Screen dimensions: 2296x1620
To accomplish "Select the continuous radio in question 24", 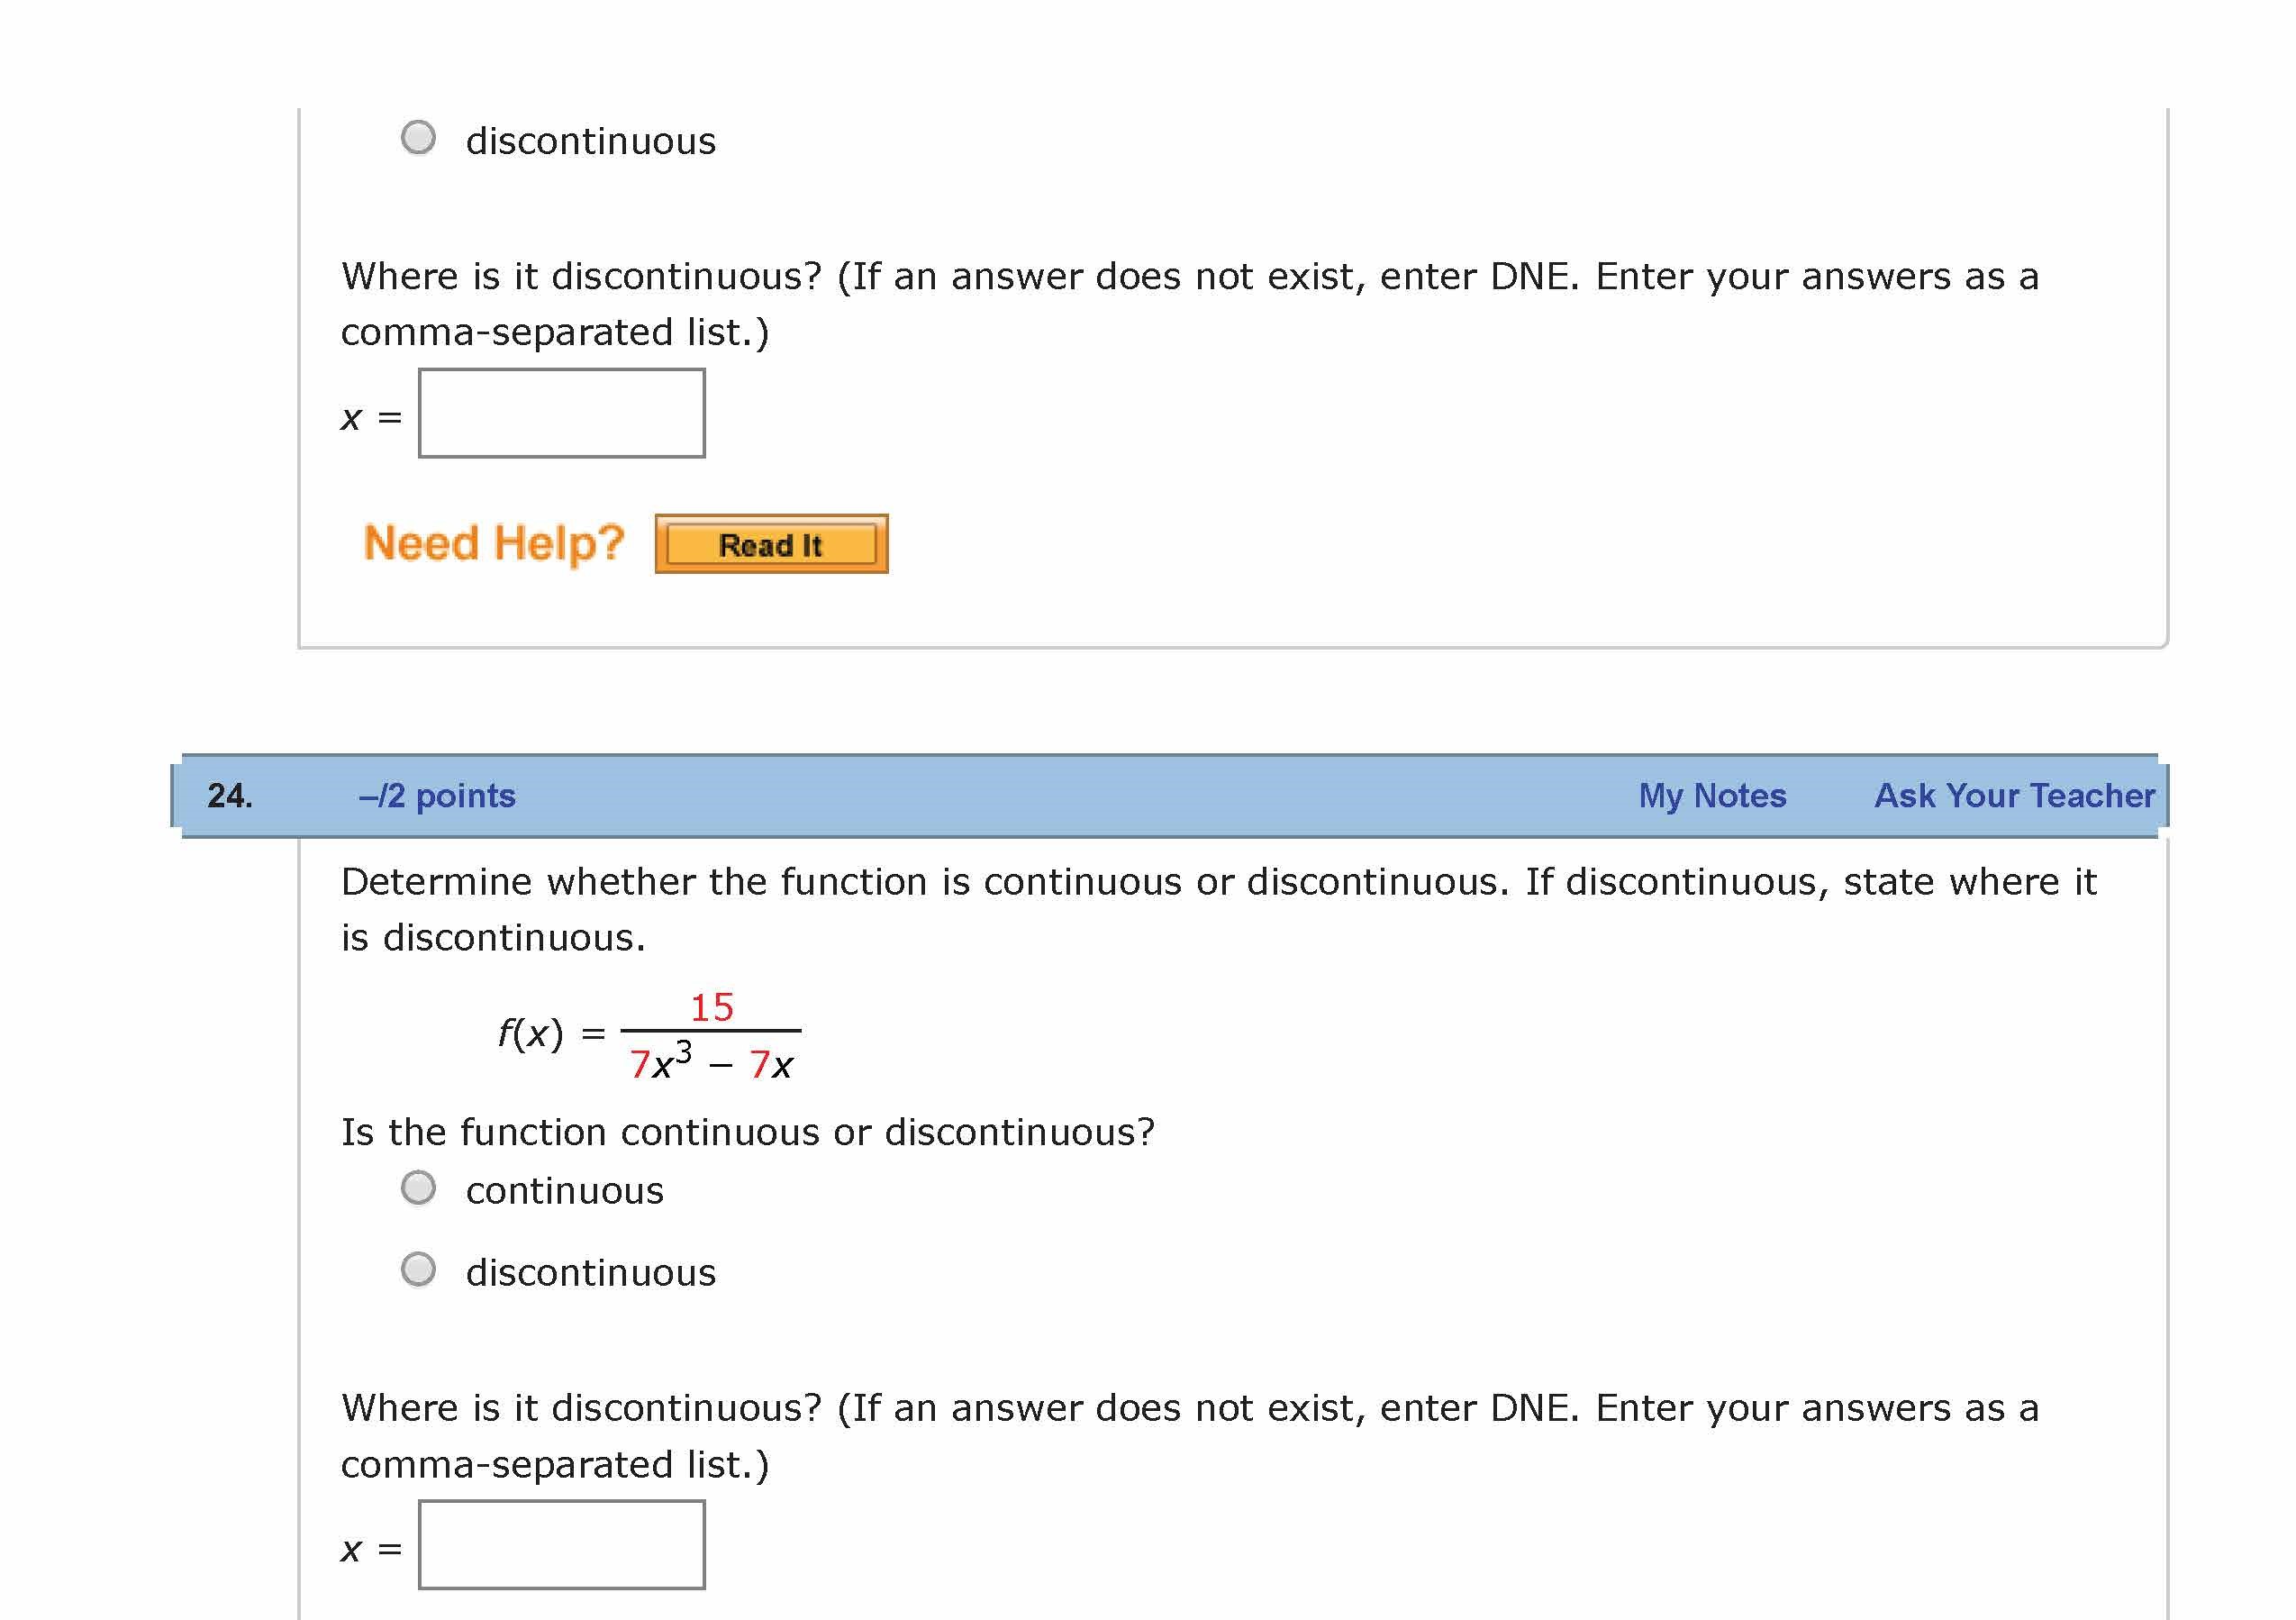I will (x=418, y=1188).
